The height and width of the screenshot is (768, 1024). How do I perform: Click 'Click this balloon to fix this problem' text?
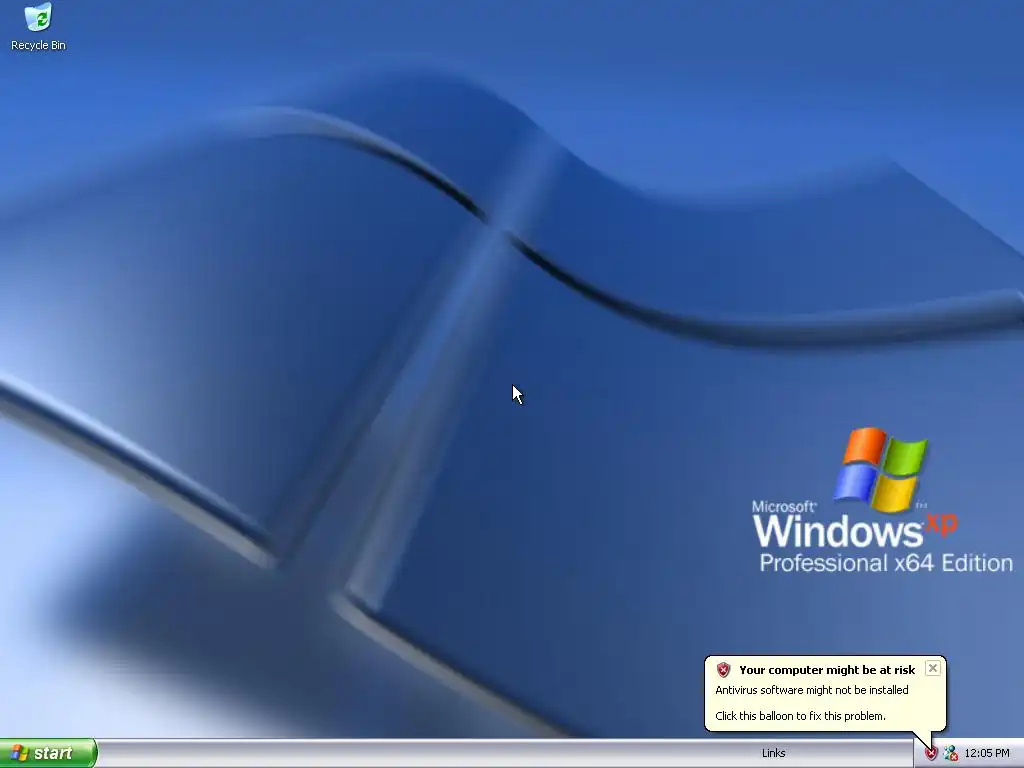pos(800,716)
